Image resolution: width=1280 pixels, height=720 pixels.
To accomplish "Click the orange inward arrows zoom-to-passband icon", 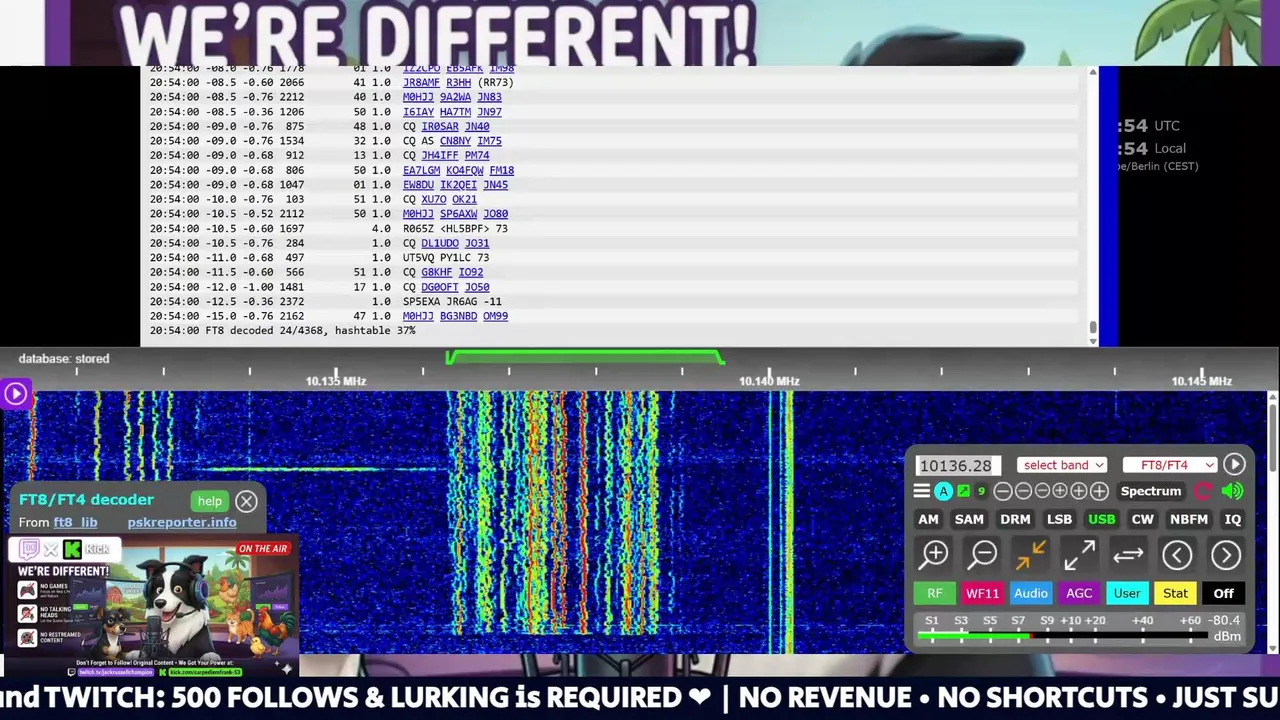I will (1030, 554).
